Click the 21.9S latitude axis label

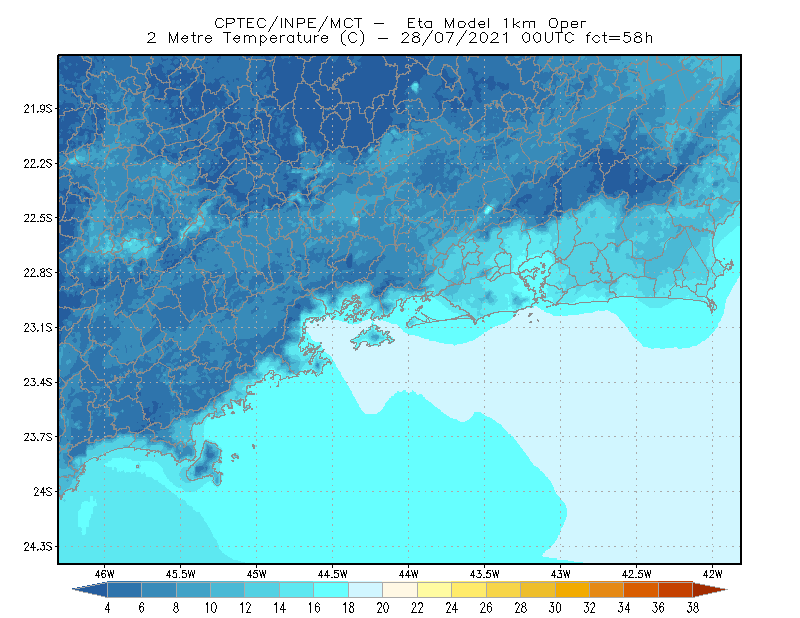coord(38,109)
